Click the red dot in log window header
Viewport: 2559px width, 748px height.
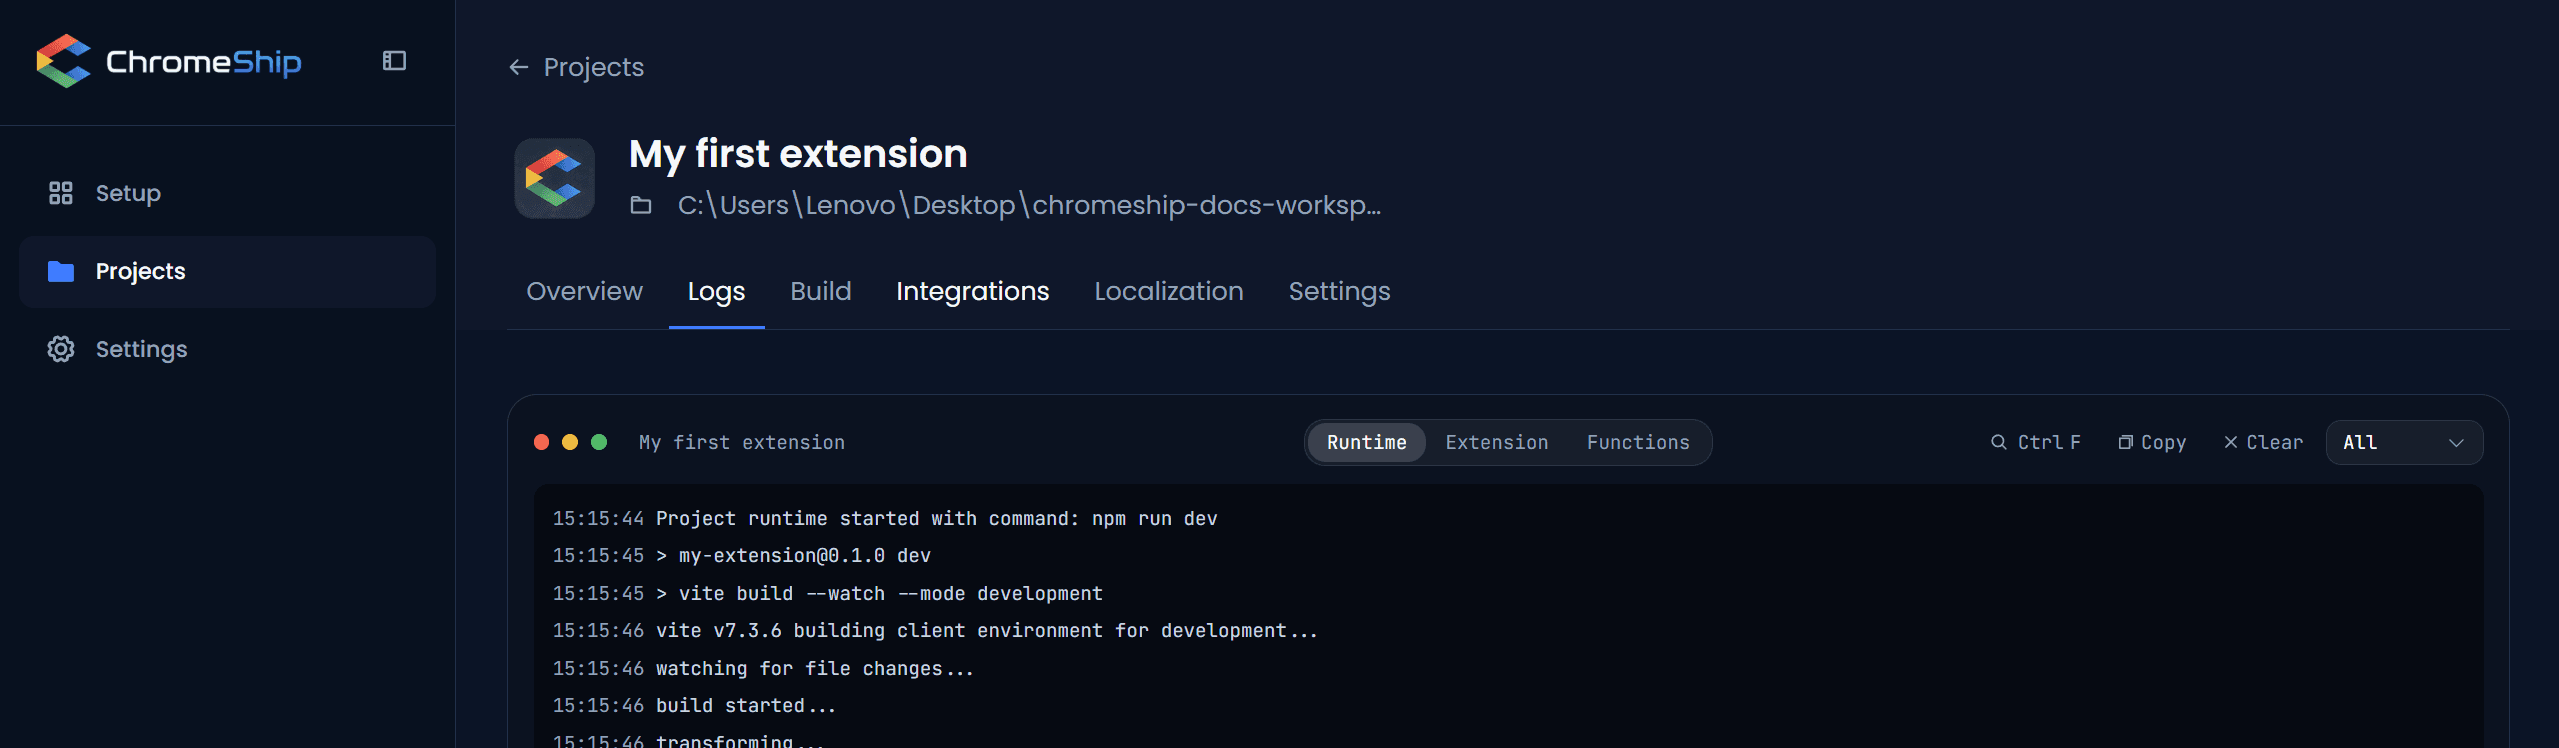541,442
